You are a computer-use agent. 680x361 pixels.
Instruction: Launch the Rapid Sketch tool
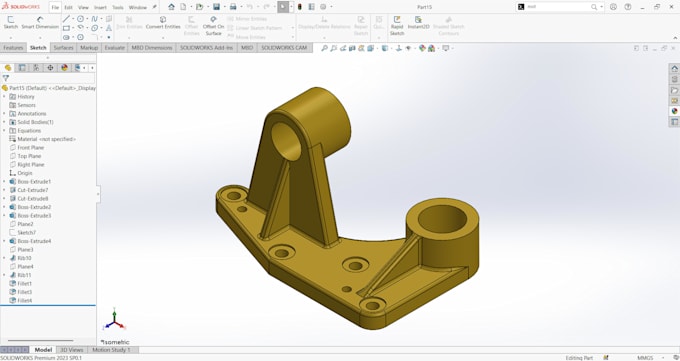pyautogui.click(x=397, y=26)
